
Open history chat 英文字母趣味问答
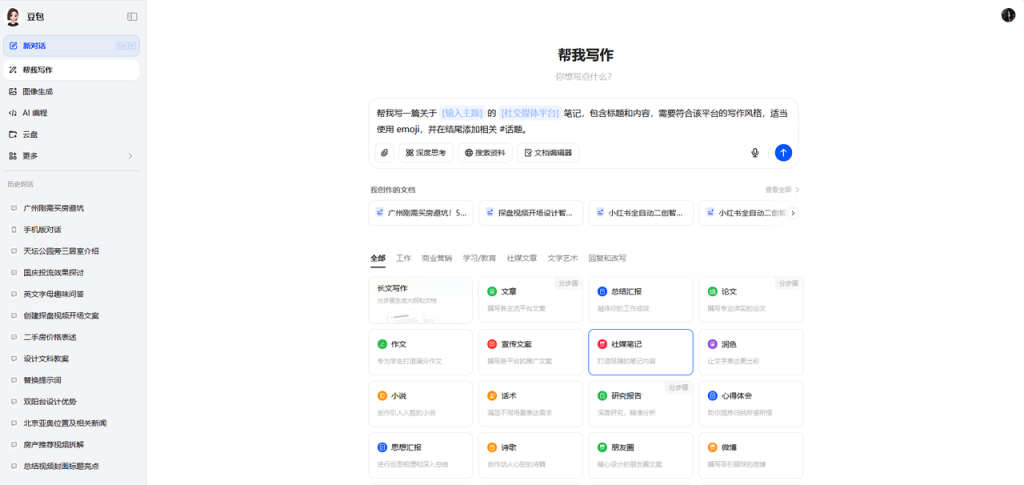pos(71,294)
